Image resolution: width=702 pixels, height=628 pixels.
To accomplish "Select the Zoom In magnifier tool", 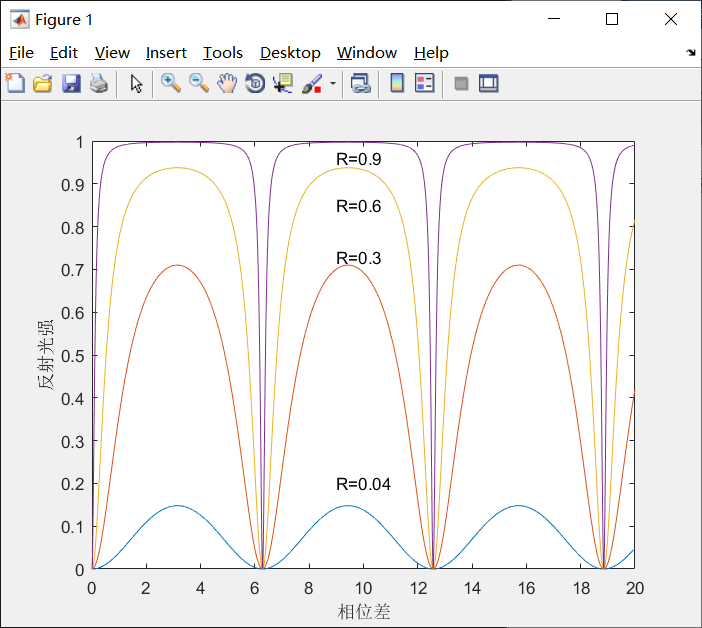I will (171, 84).
